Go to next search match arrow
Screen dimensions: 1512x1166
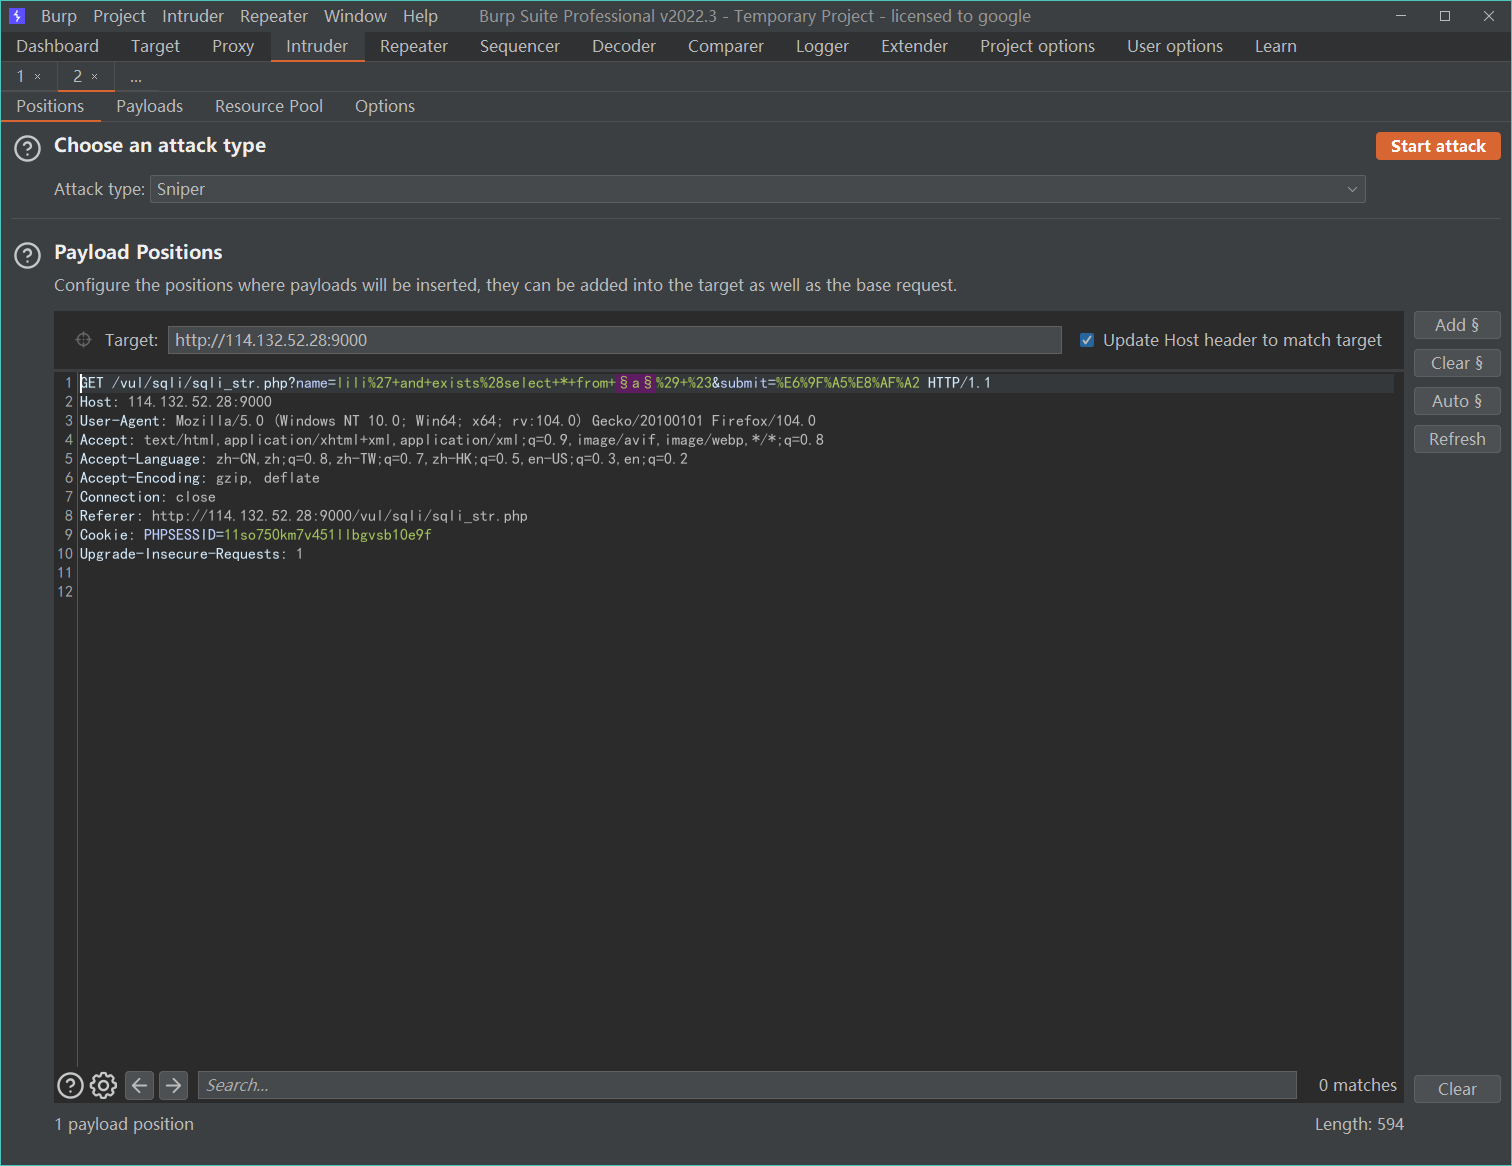pos(173,1085)
